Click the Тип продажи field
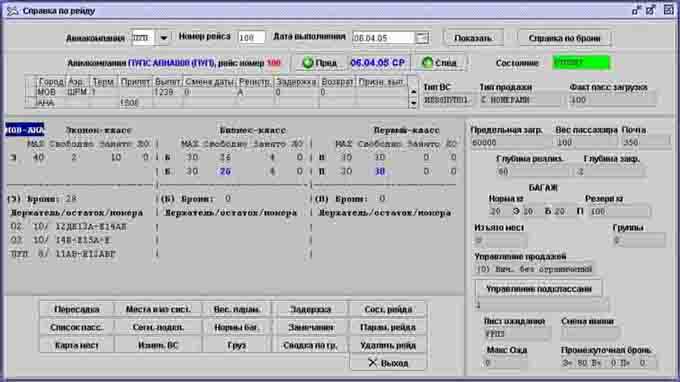This screenshot has height=382, width=680. pos(520,100)
